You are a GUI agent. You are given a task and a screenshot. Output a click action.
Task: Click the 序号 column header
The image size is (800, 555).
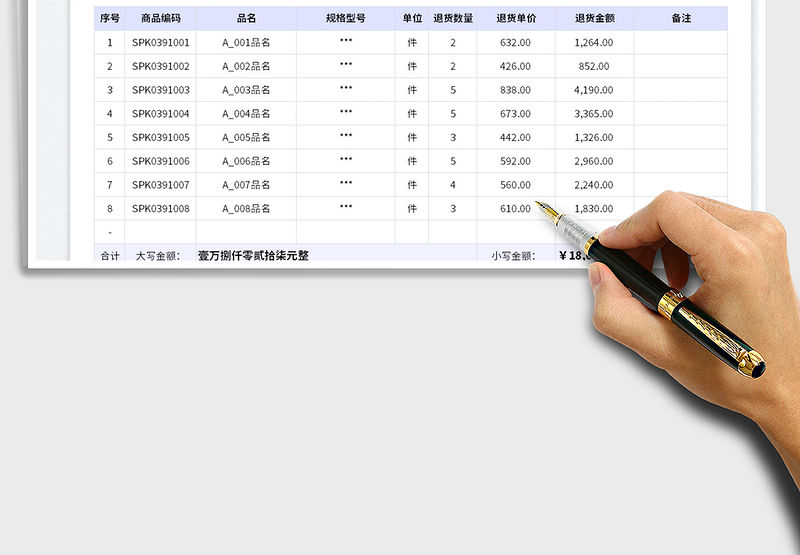click(110, 18)
